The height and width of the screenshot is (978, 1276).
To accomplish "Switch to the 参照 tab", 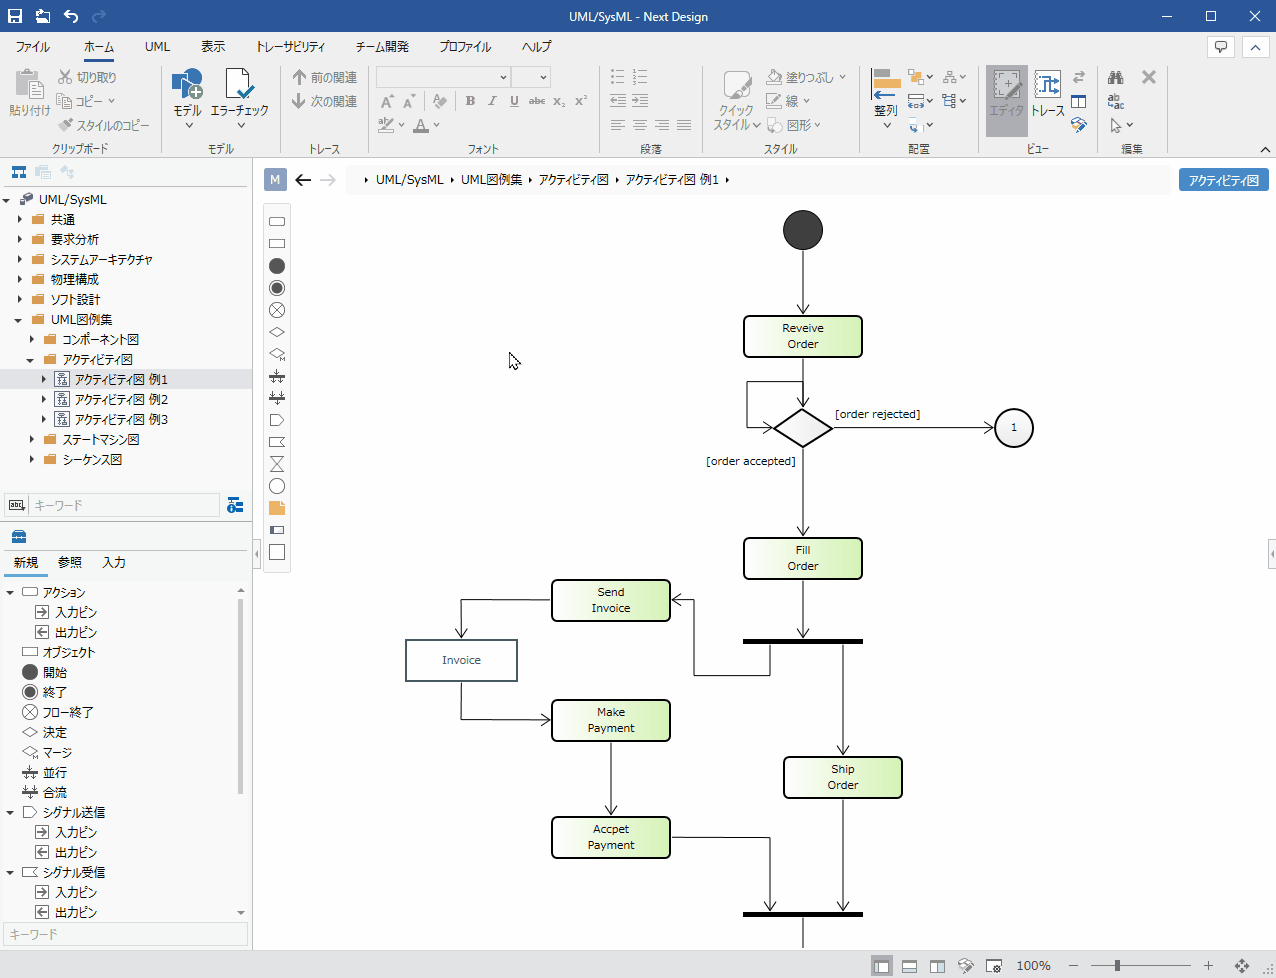I will pyautogui.click(x=70, y=563).
